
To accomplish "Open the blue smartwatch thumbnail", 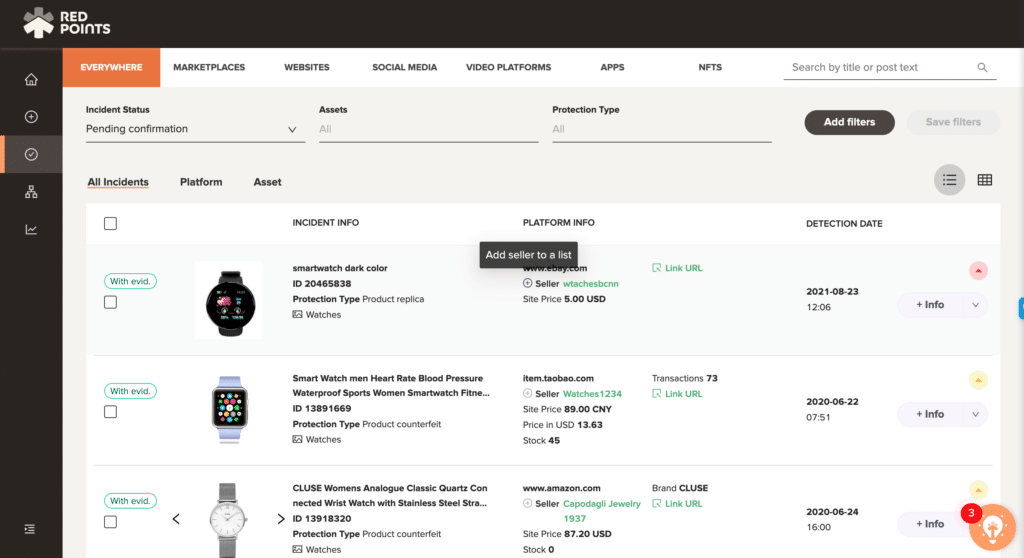I will (230, 410).
